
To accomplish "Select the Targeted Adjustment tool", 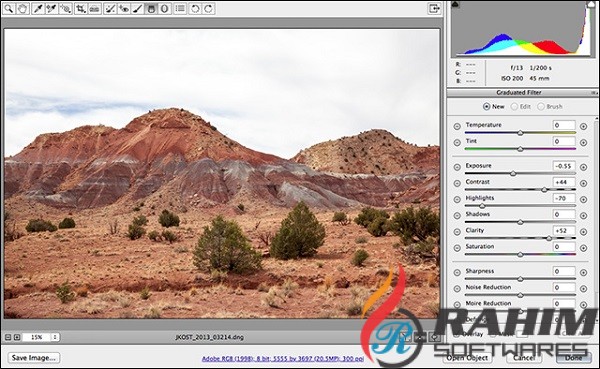I will point(65,8).
